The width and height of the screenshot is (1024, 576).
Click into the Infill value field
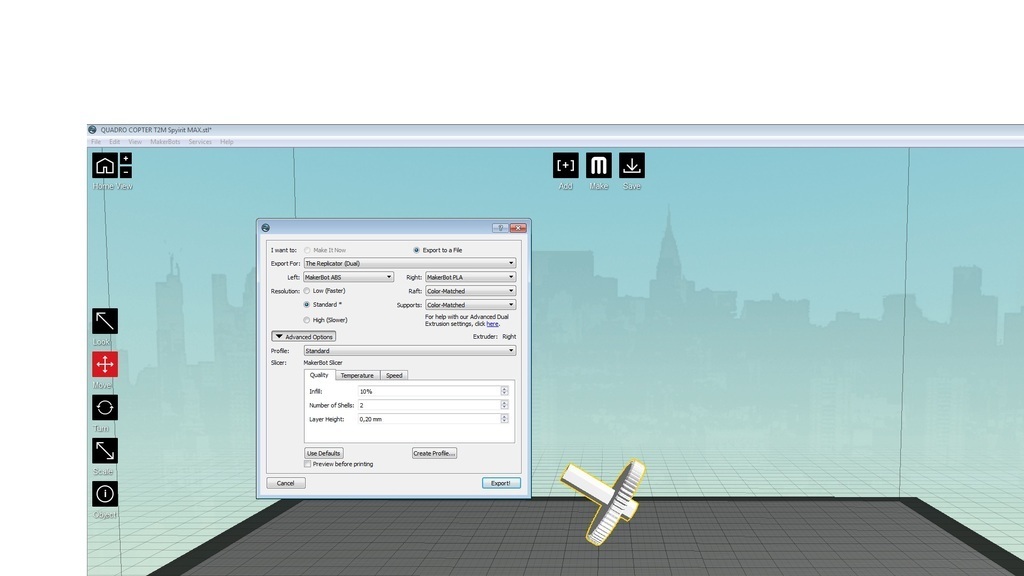click(429, 391)
